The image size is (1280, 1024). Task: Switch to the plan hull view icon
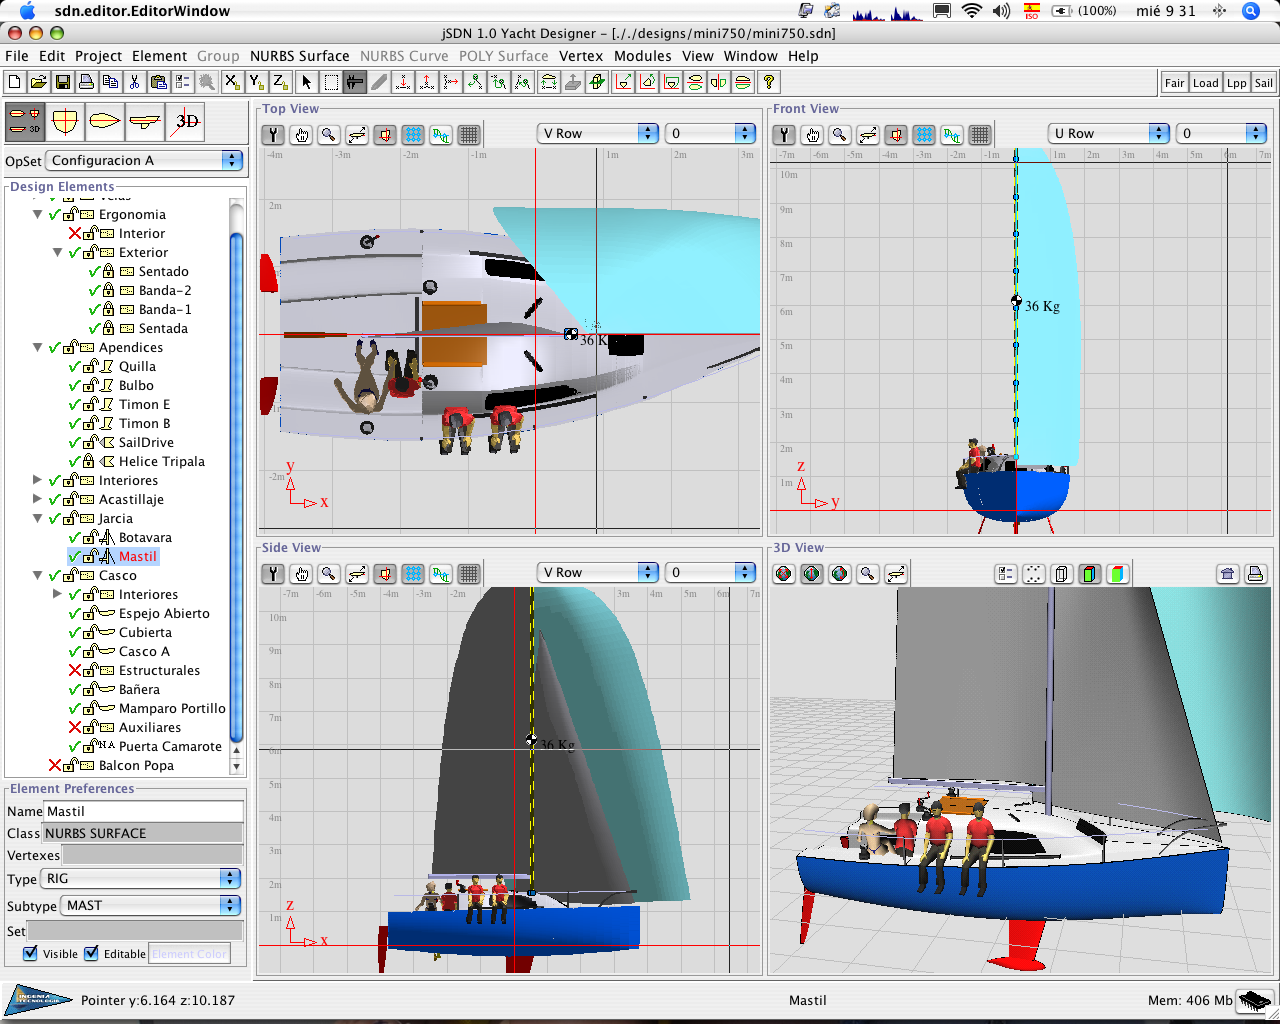[105, 122]
